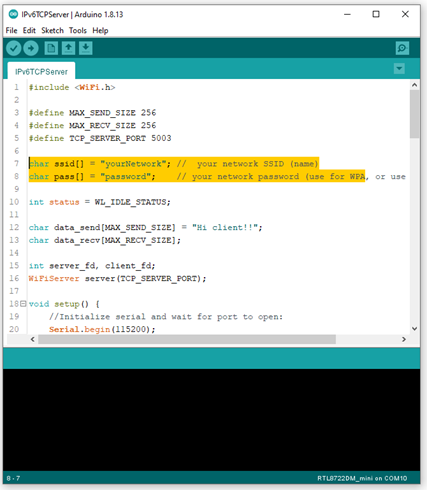
Task: Click the vertical scrollbar down arrow
Action: (414, 329)
